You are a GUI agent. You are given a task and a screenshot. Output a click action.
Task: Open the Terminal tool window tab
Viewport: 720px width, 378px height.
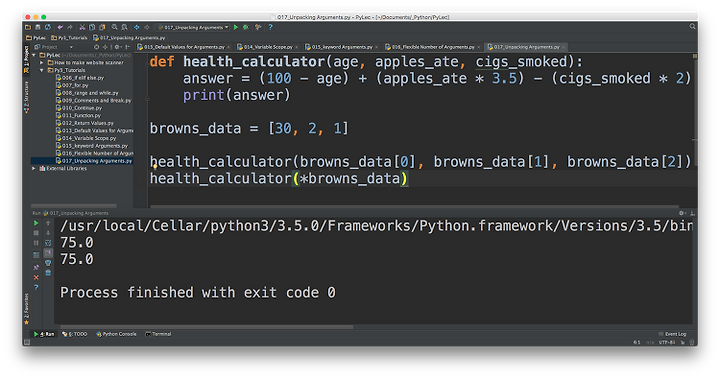click(x=158, y=334)
